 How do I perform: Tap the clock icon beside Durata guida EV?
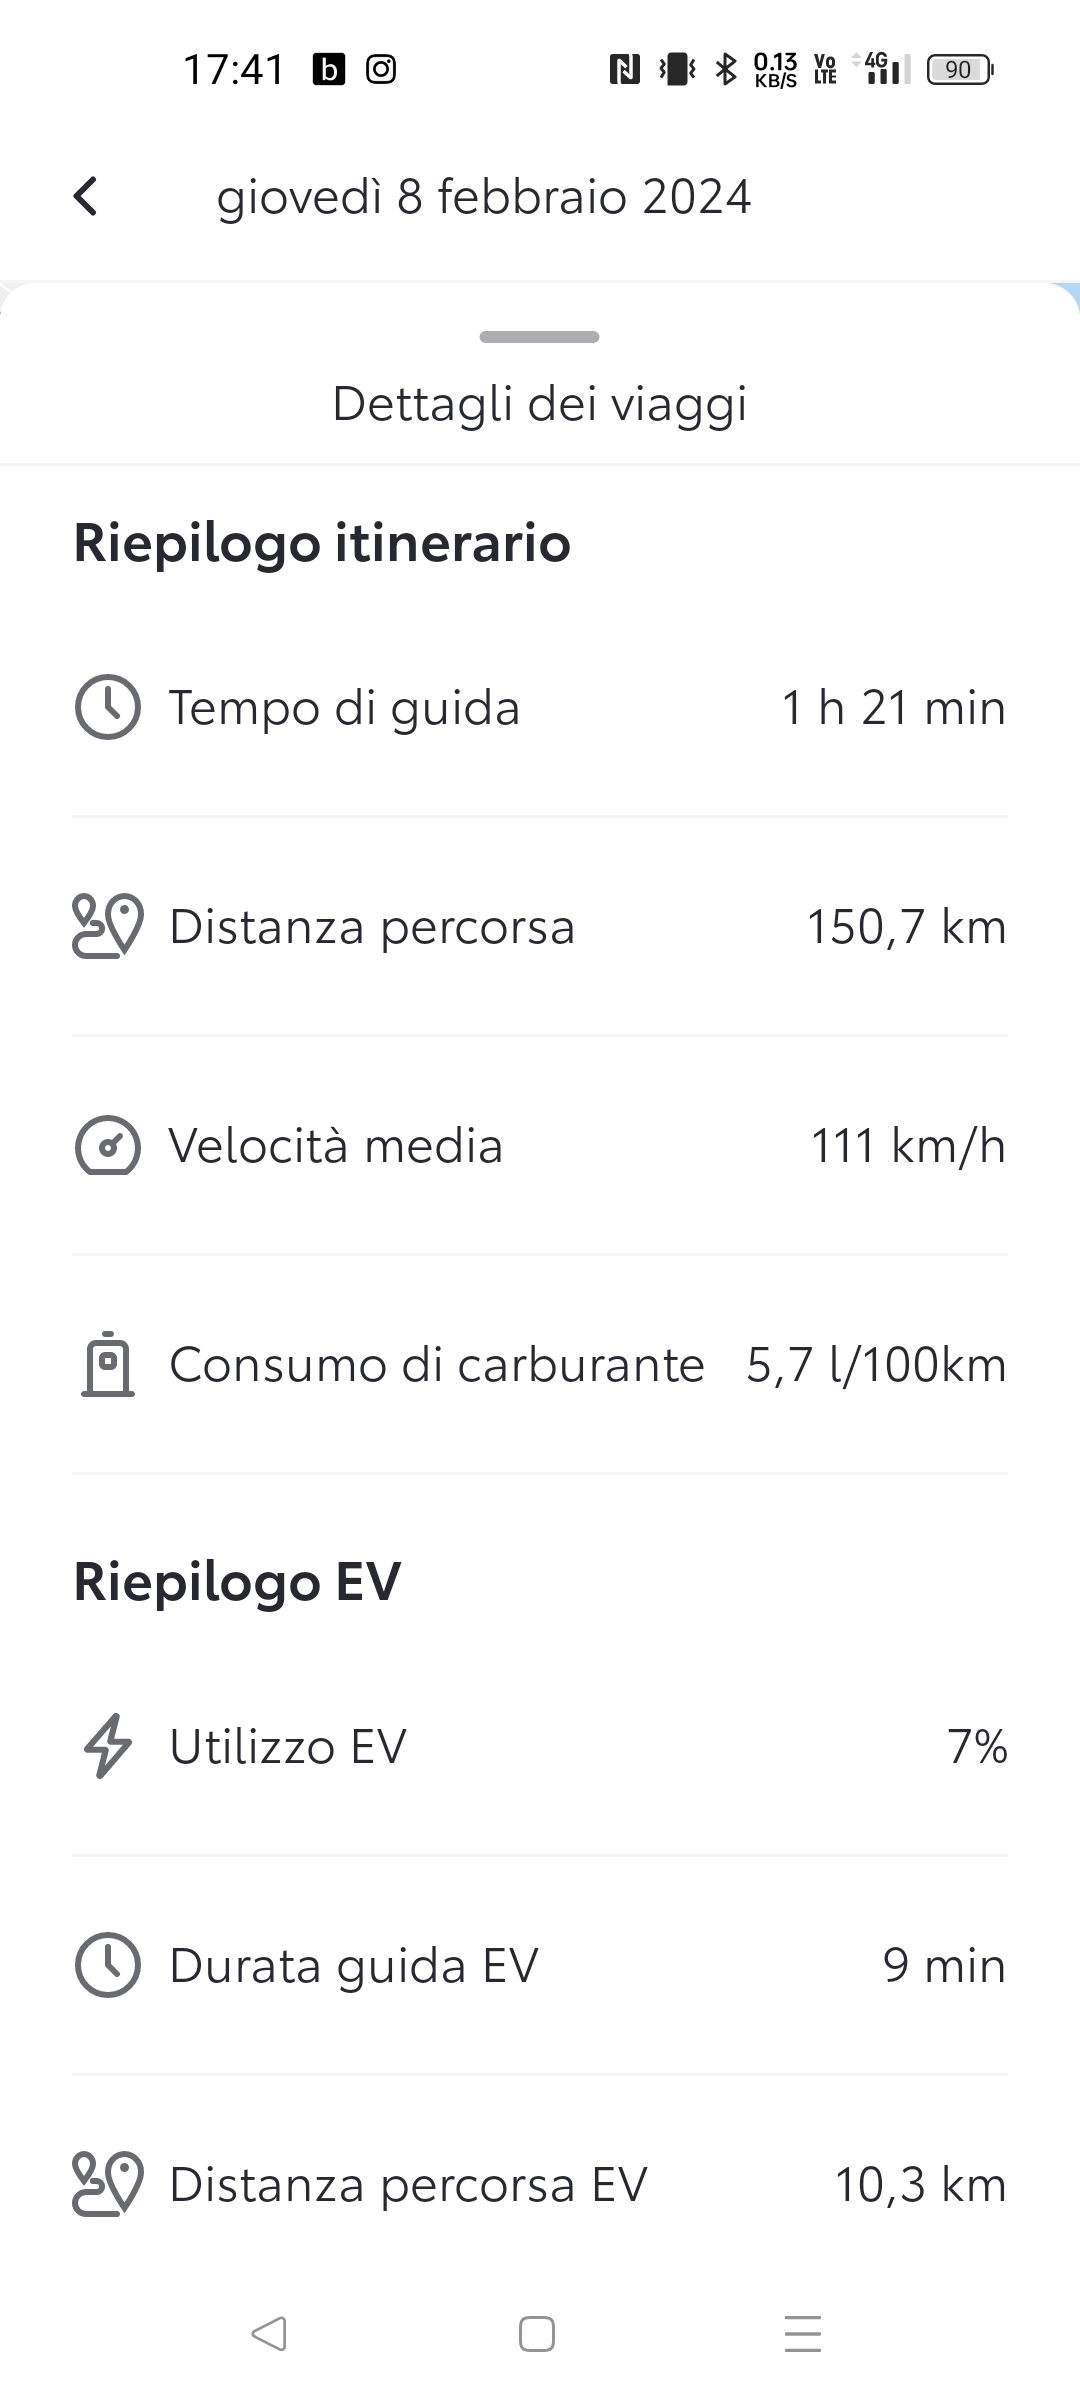click(107, 1965)
